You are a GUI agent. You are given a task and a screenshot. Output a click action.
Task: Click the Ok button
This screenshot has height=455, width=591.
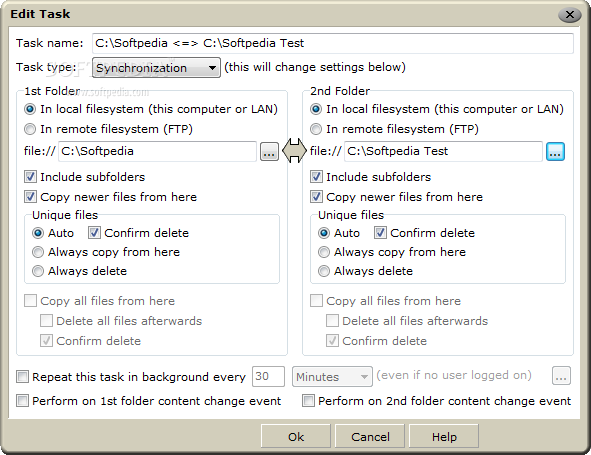pyautogui.click(x=296, y=437)
